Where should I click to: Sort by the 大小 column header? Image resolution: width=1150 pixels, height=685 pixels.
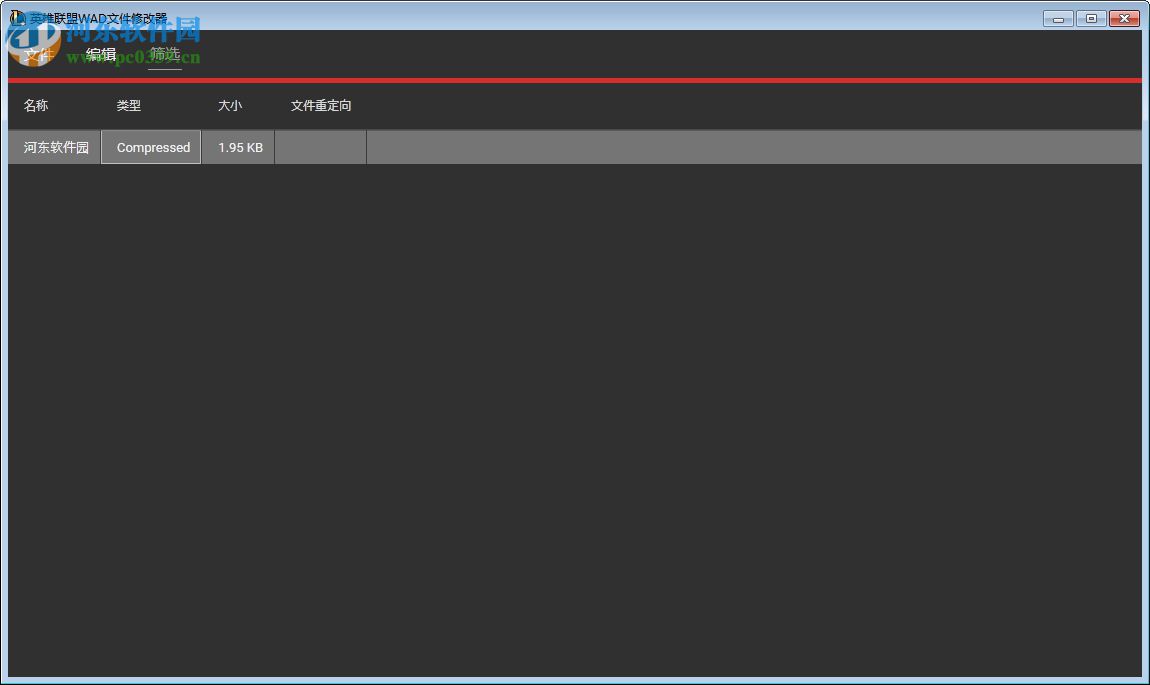pyautogui.click(x=230, y=106)
